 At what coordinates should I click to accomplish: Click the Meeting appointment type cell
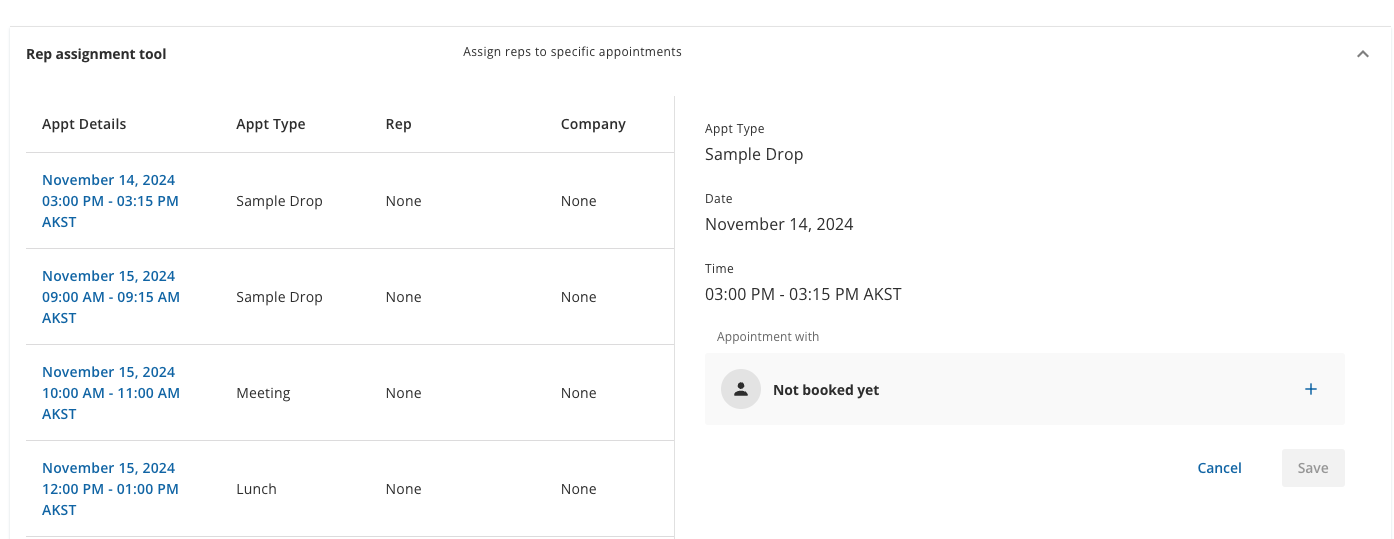[x=263, y=393]
